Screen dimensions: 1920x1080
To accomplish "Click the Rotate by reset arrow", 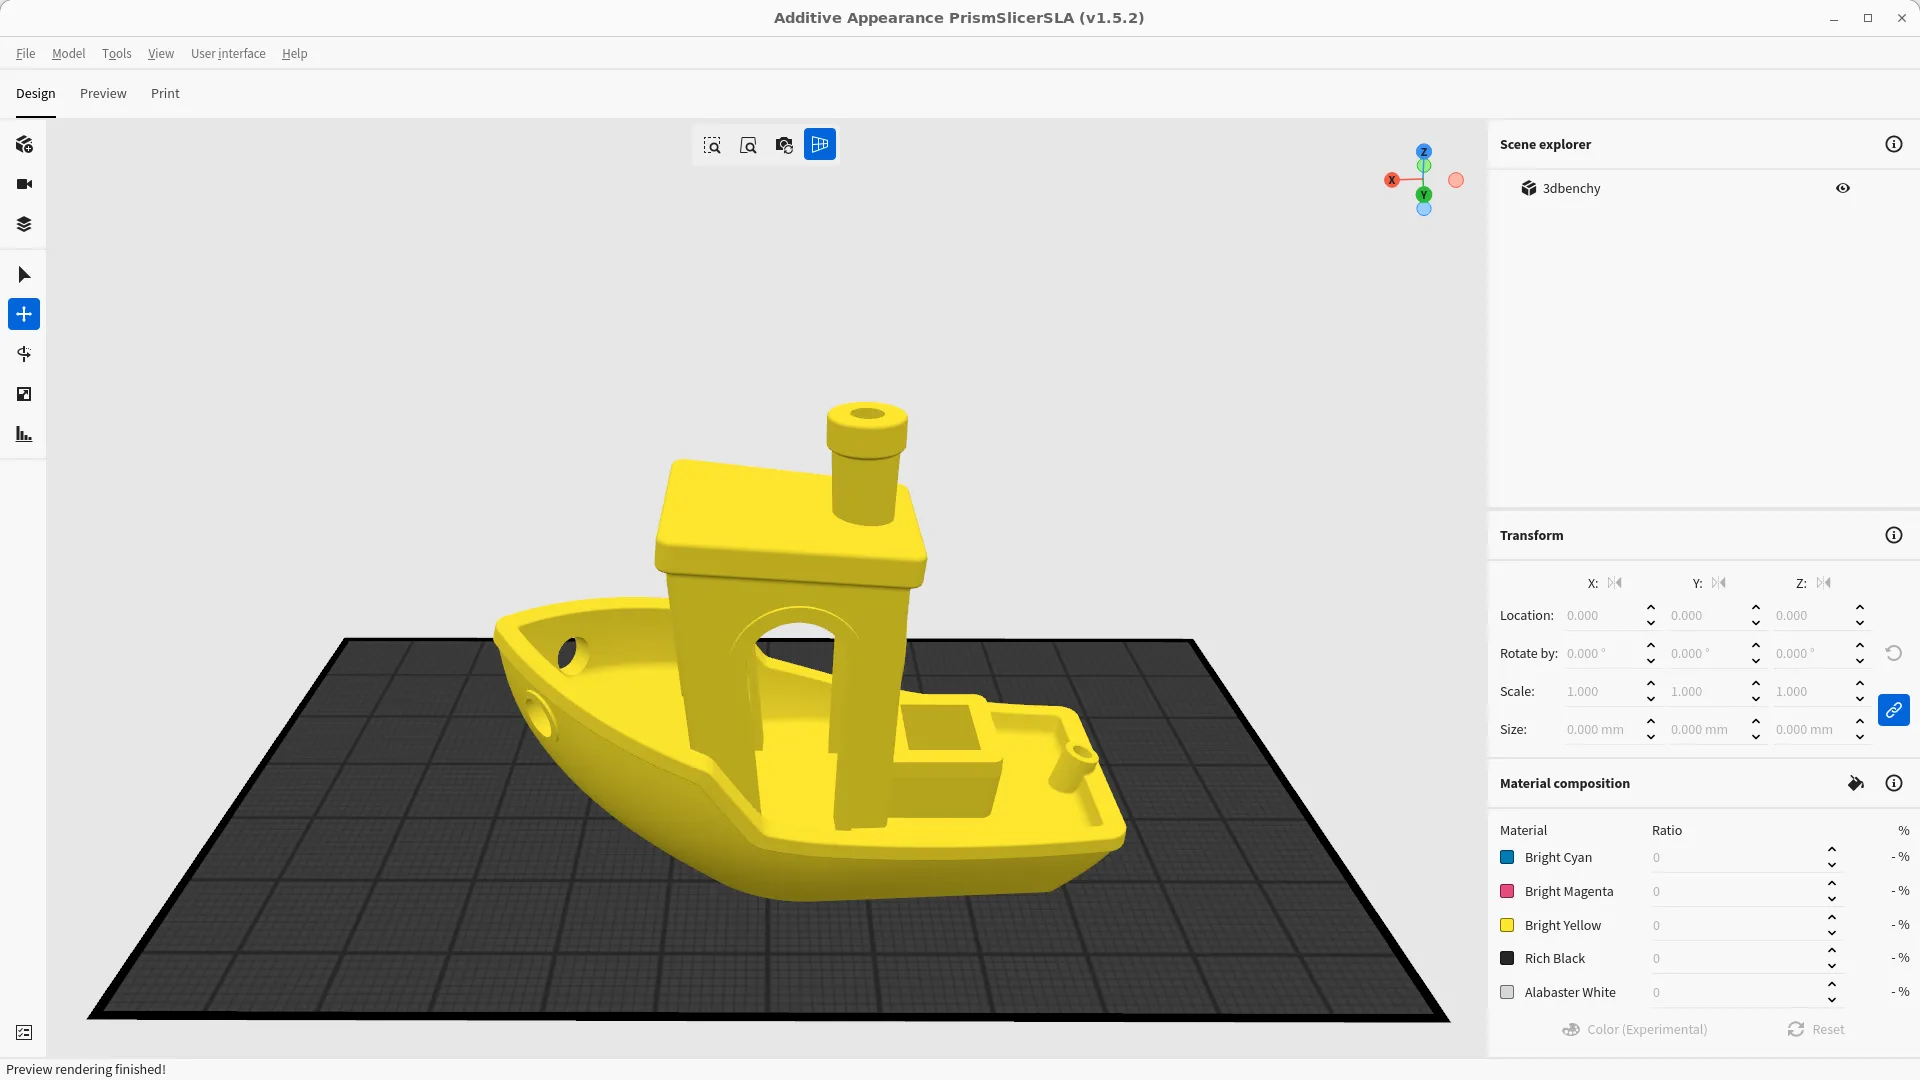I will point(1894,652).
